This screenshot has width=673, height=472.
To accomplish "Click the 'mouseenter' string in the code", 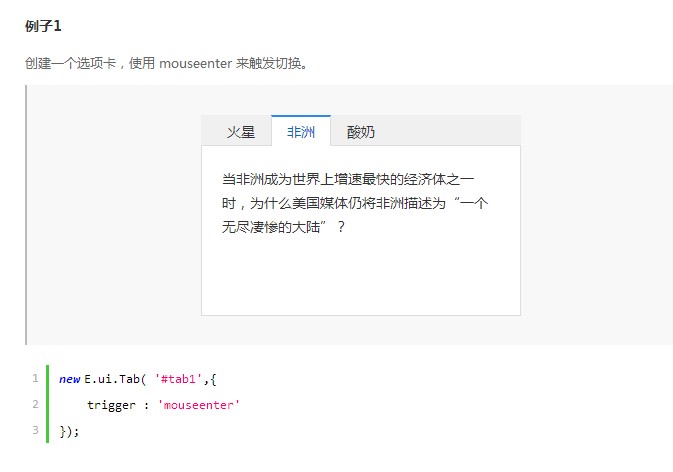I will tap(199, 405).
